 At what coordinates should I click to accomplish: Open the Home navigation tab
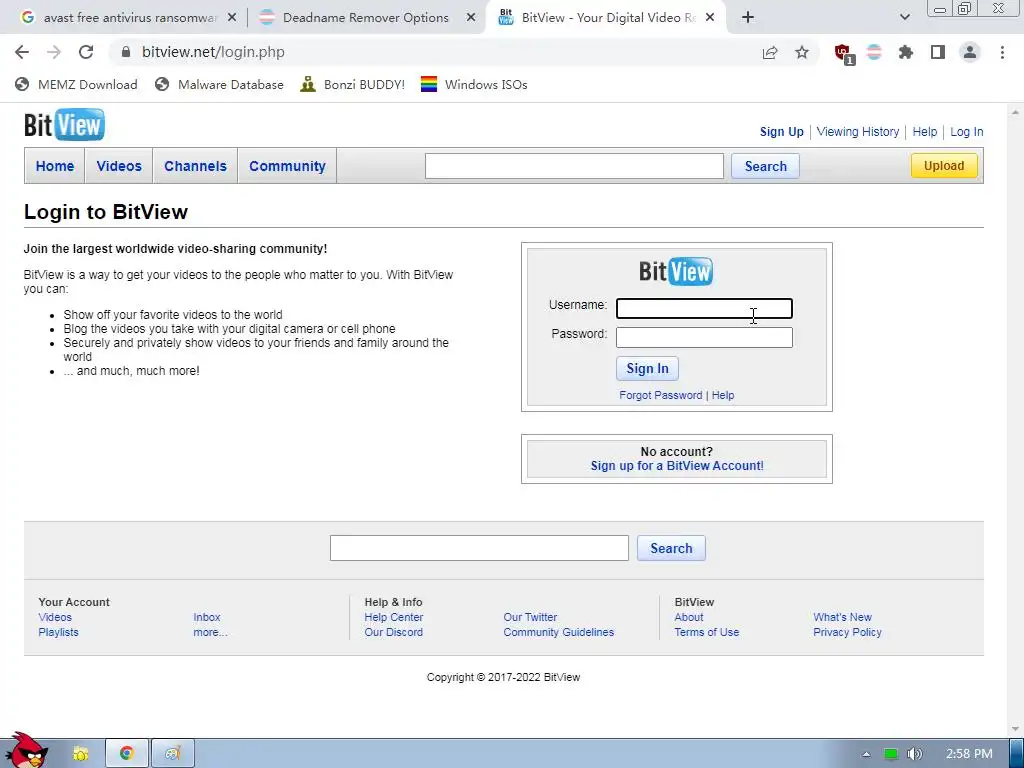pyautogui.click(x=55, y=166)
